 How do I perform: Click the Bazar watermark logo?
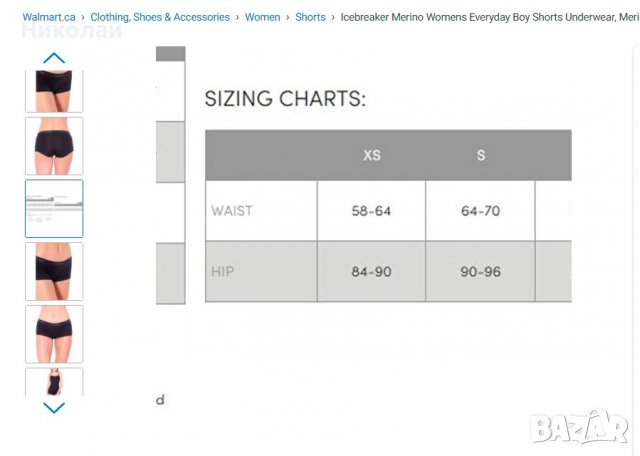click(x=582, y=427)
